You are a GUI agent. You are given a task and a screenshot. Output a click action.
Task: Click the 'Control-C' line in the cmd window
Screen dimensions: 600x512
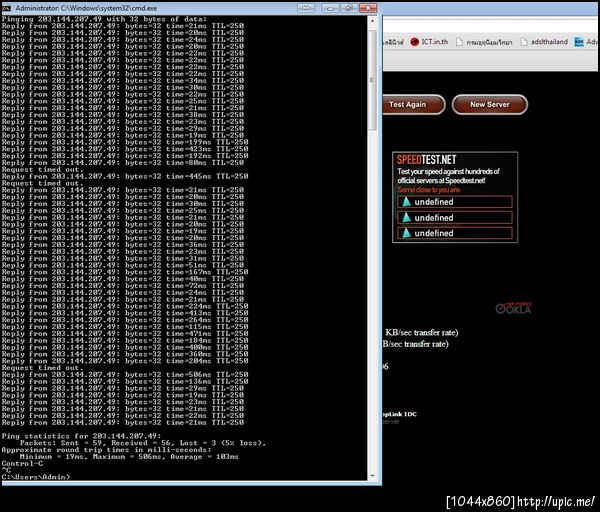(22, 463)
